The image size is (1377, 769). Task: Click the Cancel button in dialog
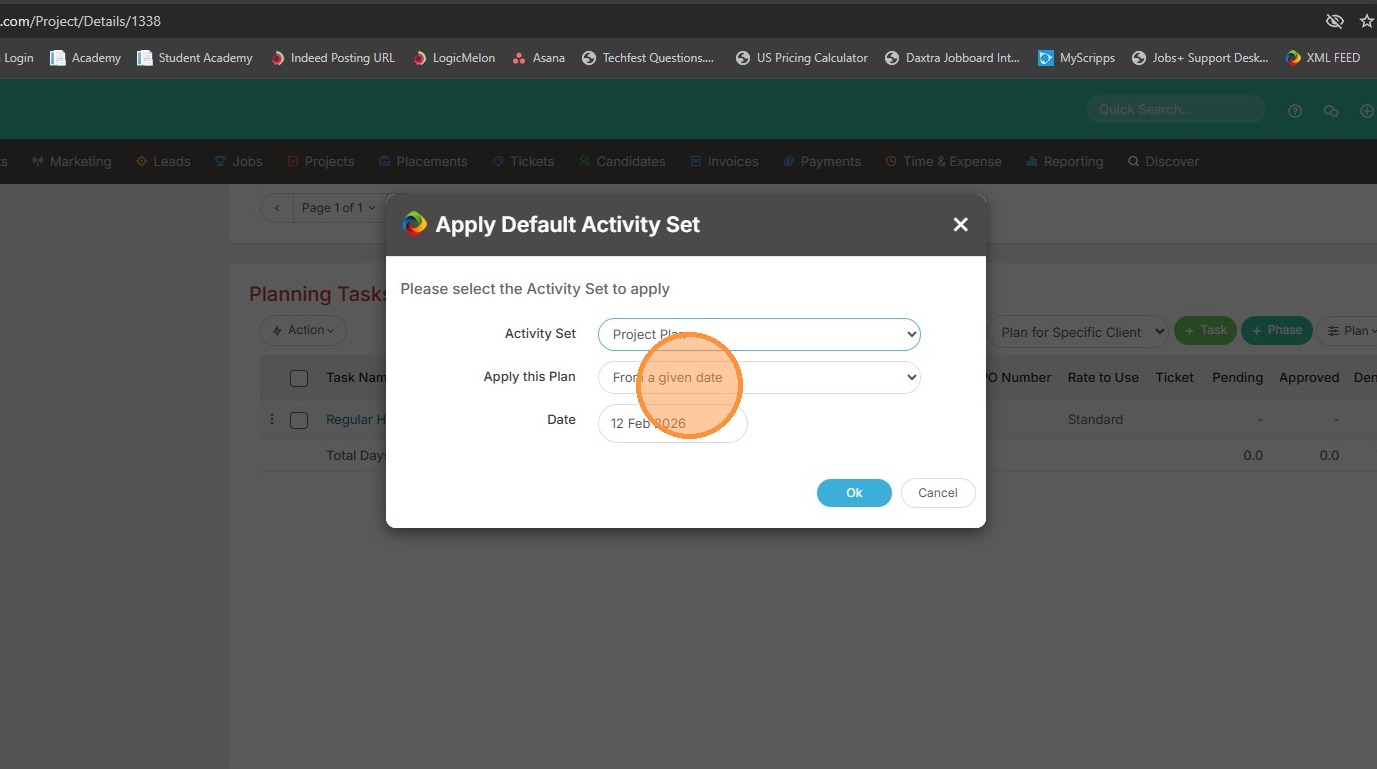(x=938, y=493)
